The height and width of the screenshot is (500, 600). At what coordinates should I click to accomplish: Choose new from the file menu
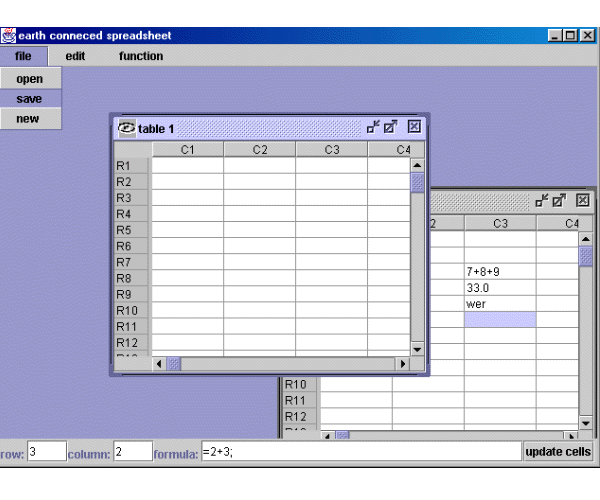[30, 119]
